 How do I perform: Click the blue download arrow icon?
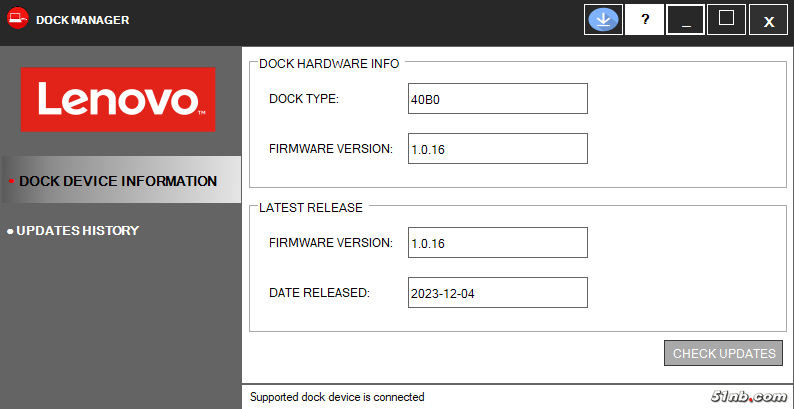[x=604, y=20]
